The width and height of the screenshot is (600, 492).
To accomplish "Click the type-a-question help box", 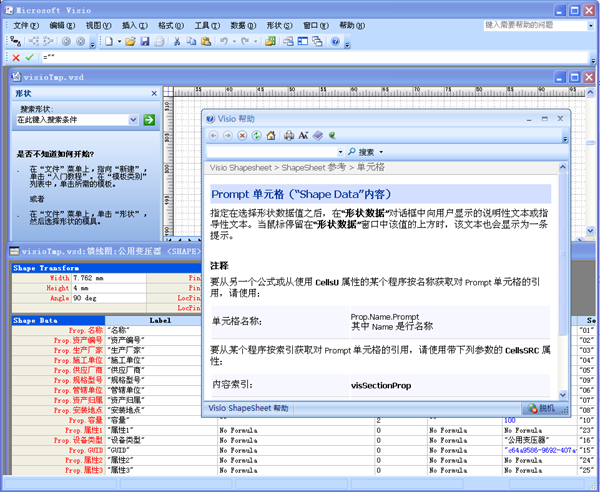I will coord(536,26).
